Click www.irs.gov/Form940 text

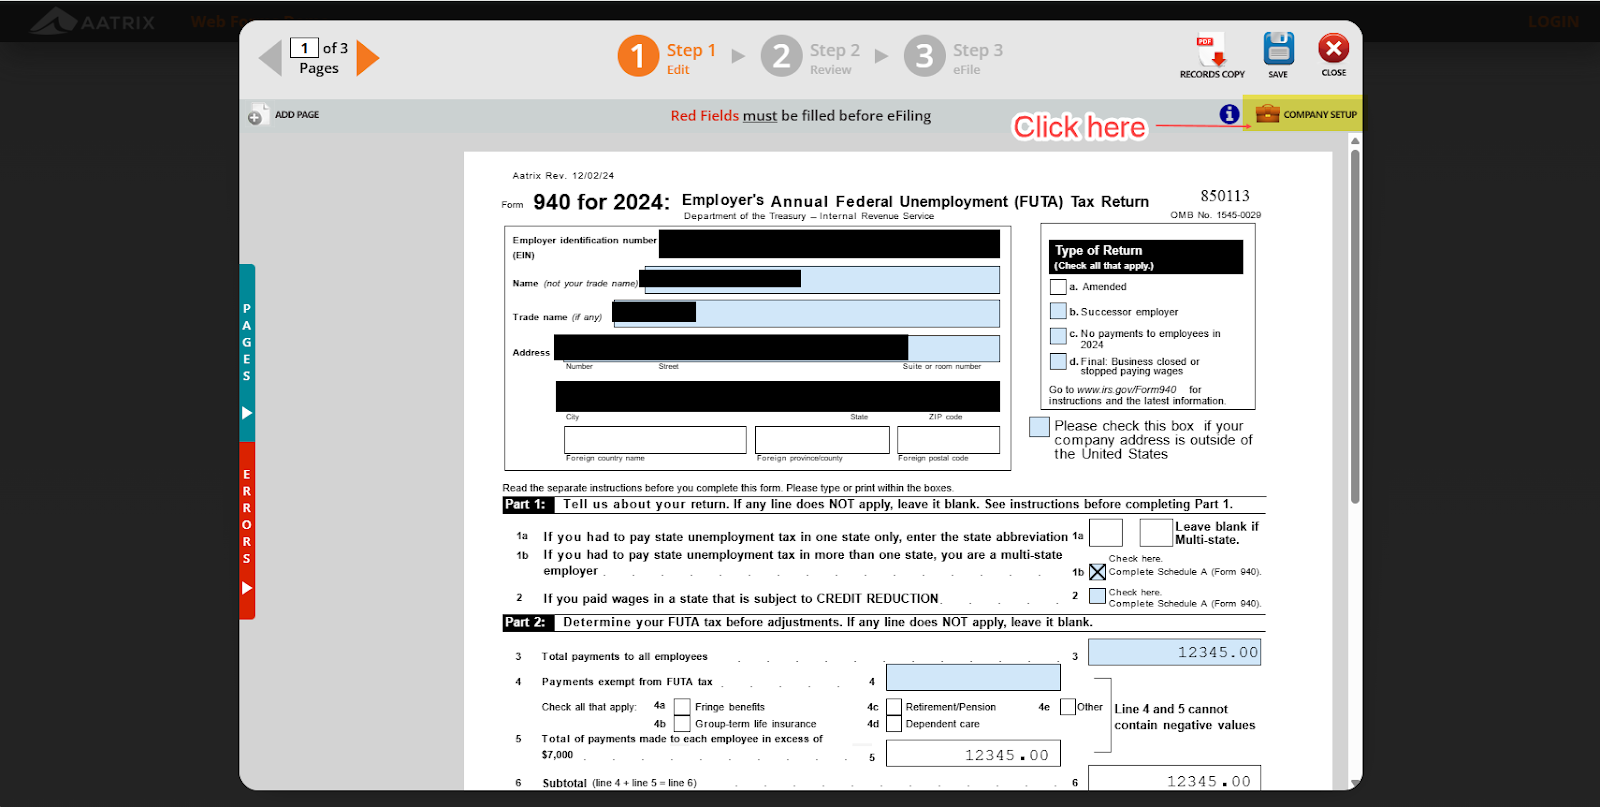(1126, 390)
